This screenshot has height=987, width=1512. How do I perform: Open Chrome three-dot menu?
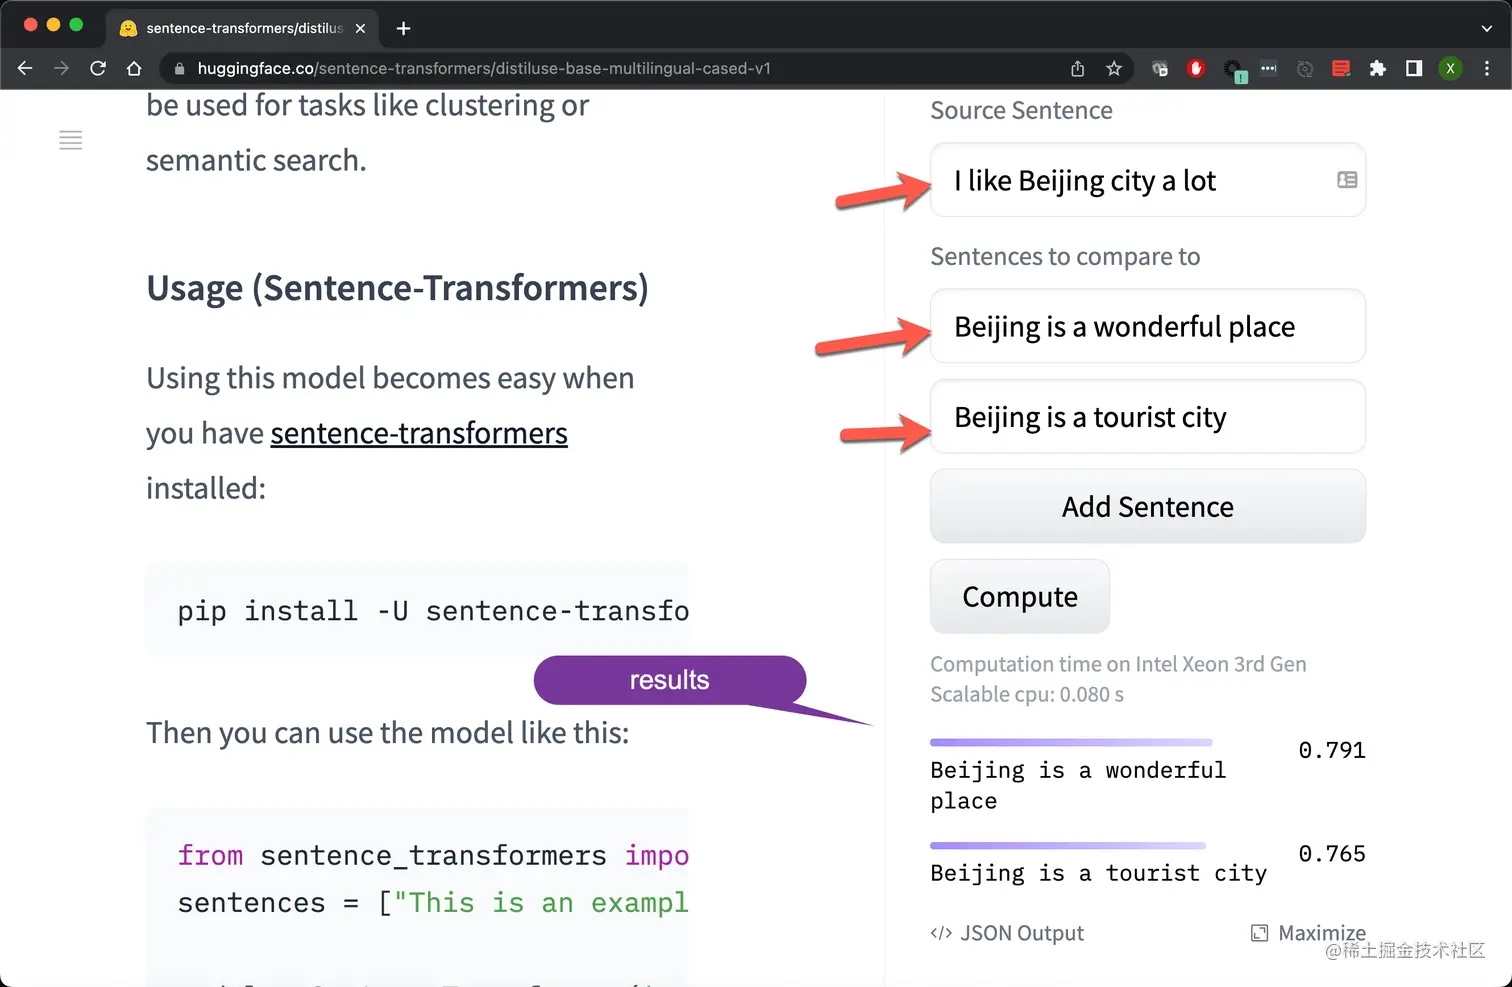tap(1487, 68)
